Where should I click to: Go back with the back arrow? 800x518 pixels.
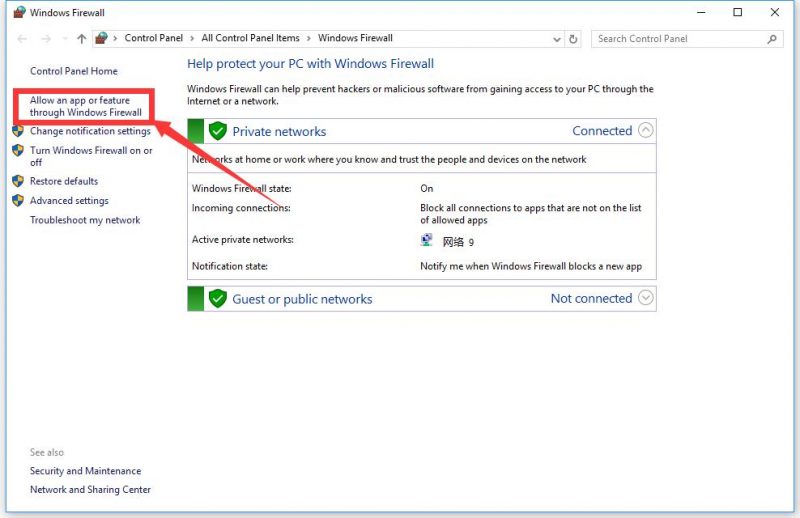click(x=22, y=39)
